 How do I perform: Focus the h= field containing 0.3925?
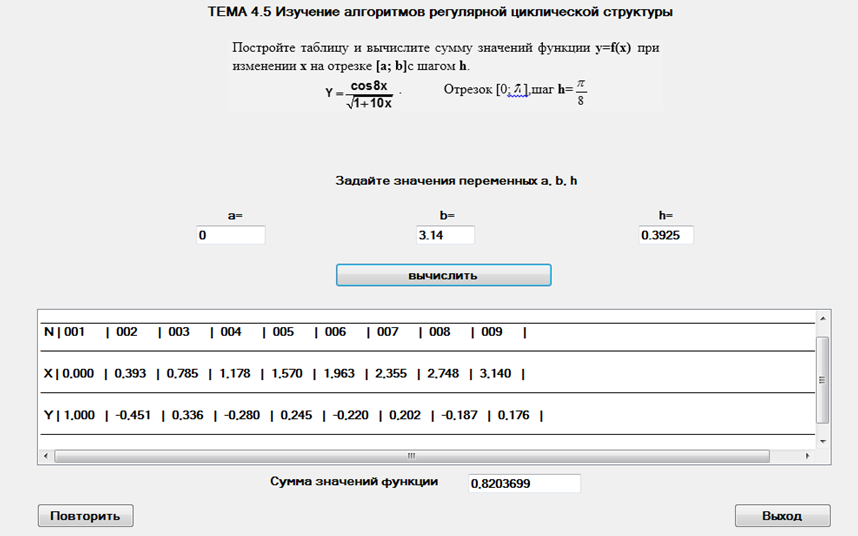click(666, 235)
